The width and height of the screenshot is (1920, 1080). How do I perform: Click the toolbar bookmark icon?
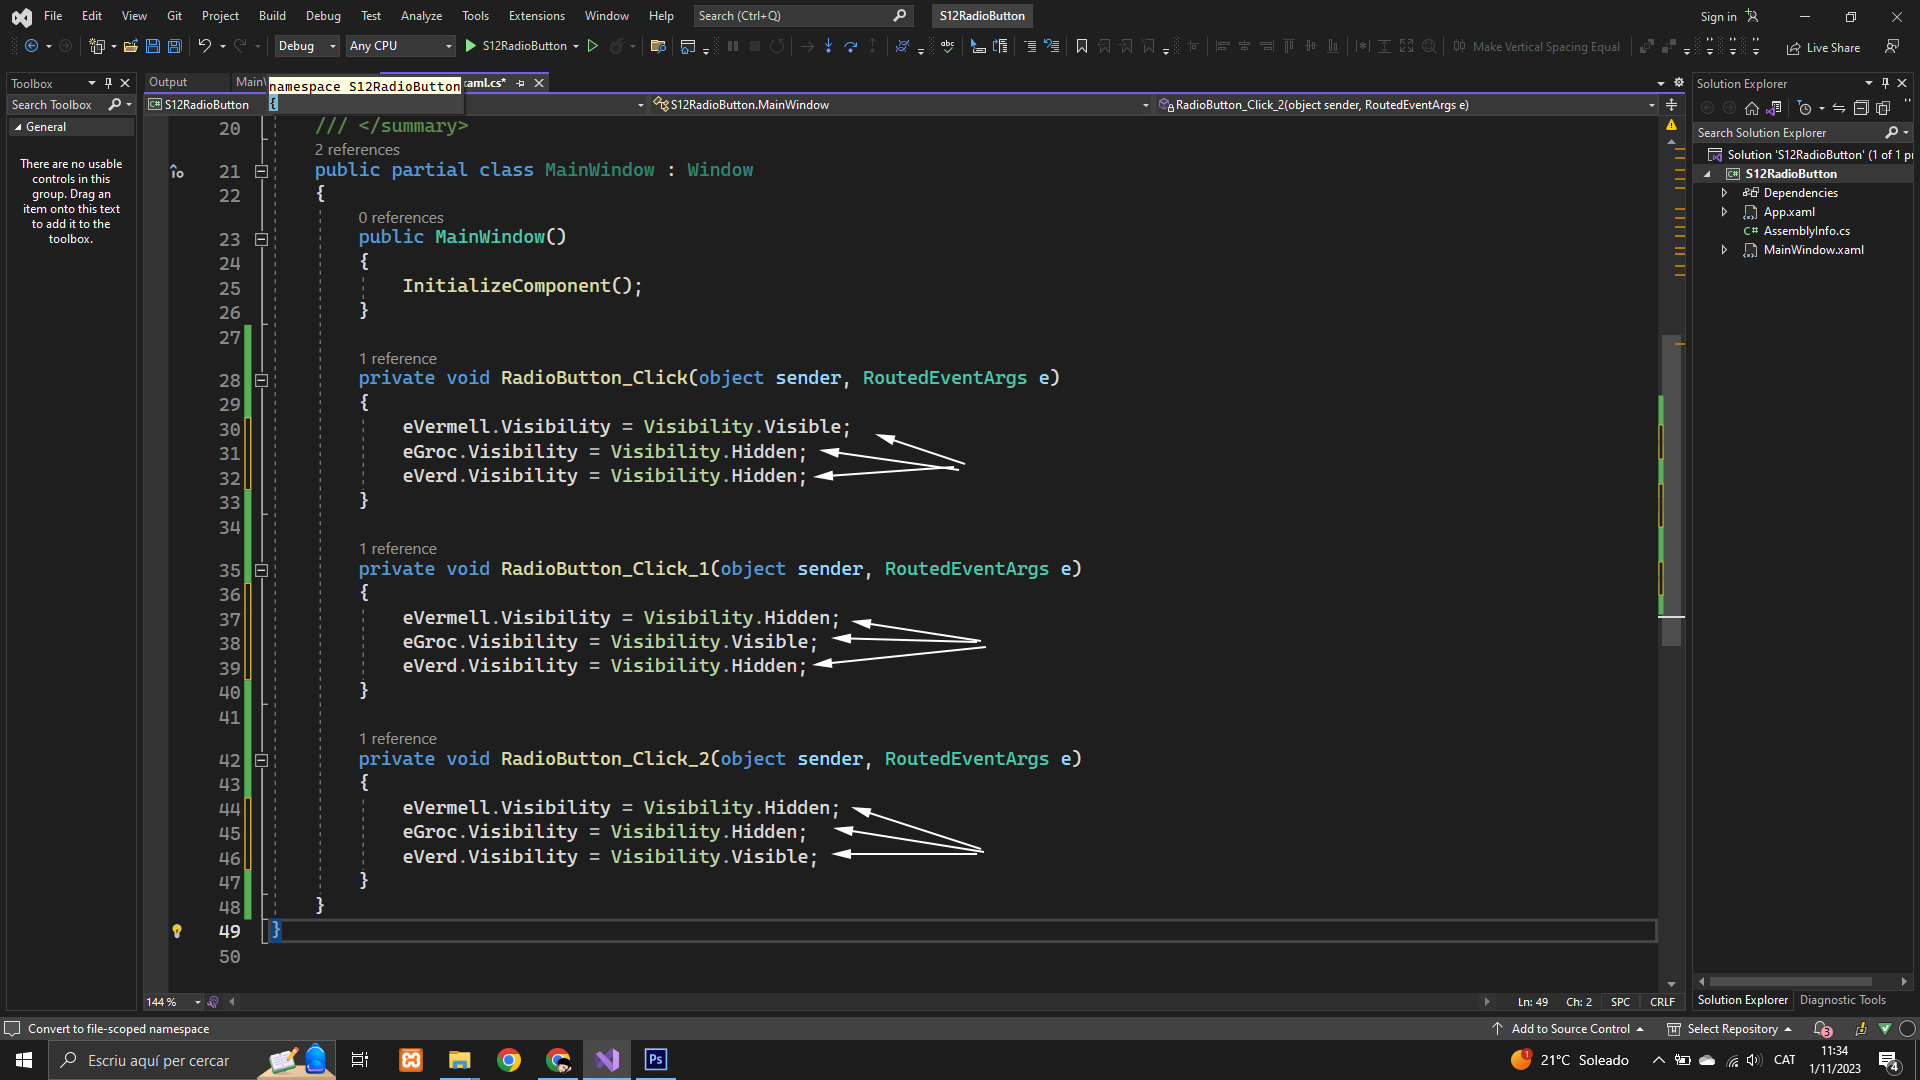(x=1081, y=46)
